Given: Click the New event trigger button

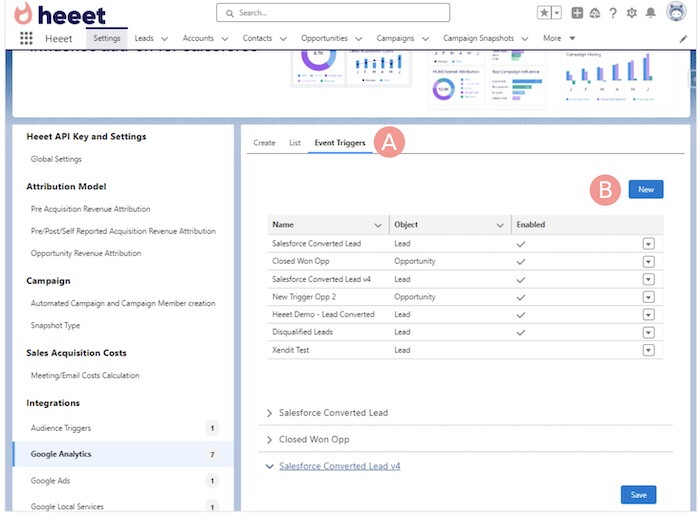Looking at the screenshot, I should click(646, 189).
